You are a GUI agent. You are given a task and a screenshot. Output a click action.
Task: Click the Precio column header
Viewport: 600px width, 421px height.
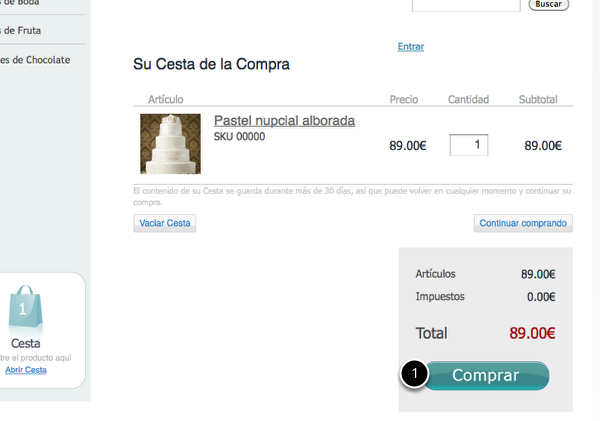point(404,100)
